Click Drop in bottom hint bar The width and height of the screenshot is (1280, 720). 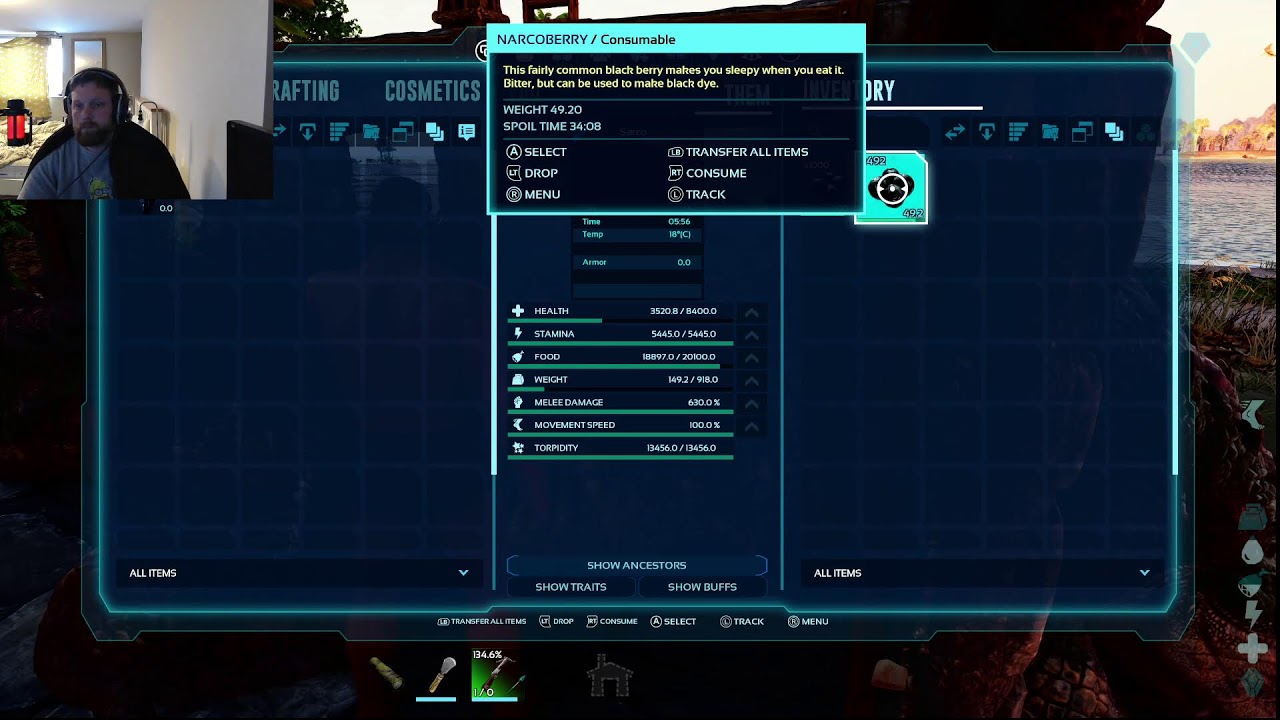pyautogui.click(x=557, y=621)
